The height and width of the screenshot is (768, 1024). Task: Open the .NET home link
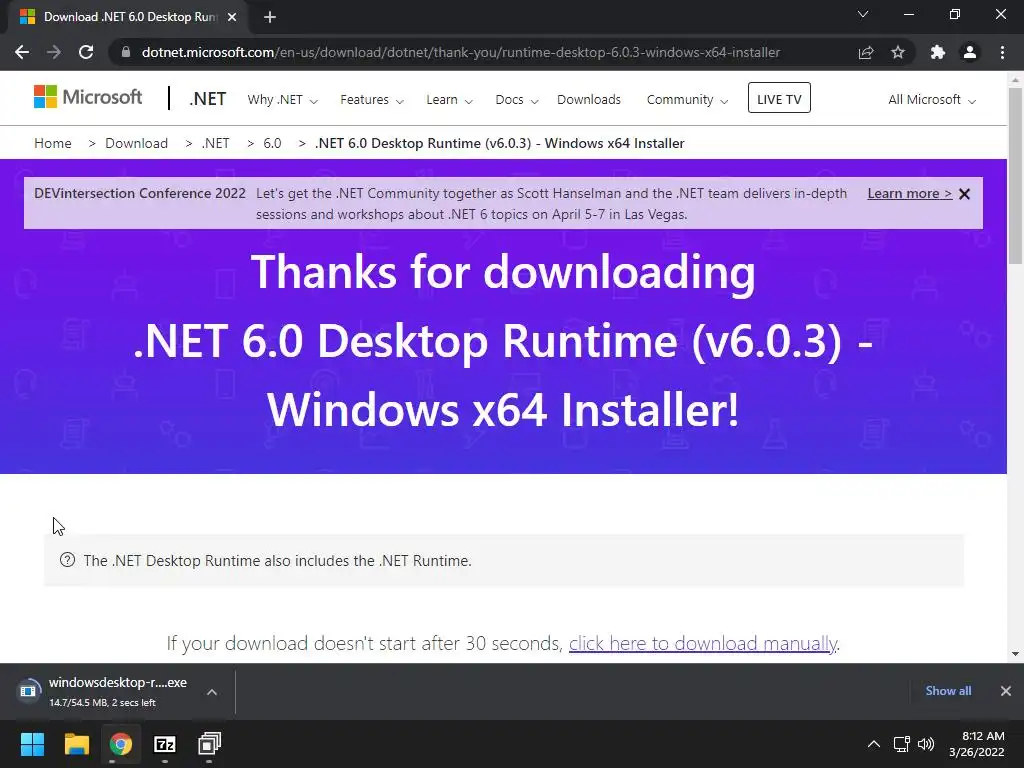(x=208, y=99)
